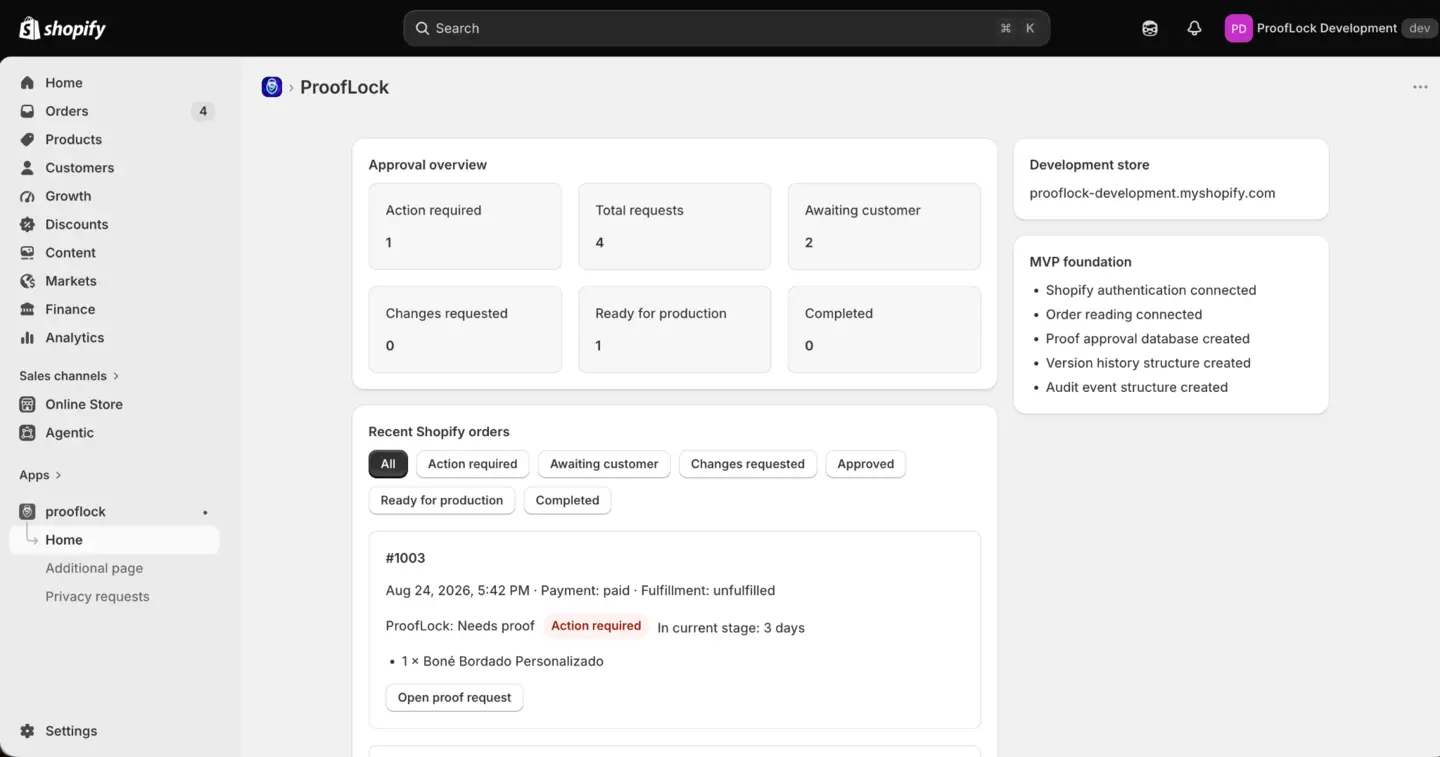Click the Completed overview card
Viewport: 1440px width, 757px height.
click(x=884, y=330)
